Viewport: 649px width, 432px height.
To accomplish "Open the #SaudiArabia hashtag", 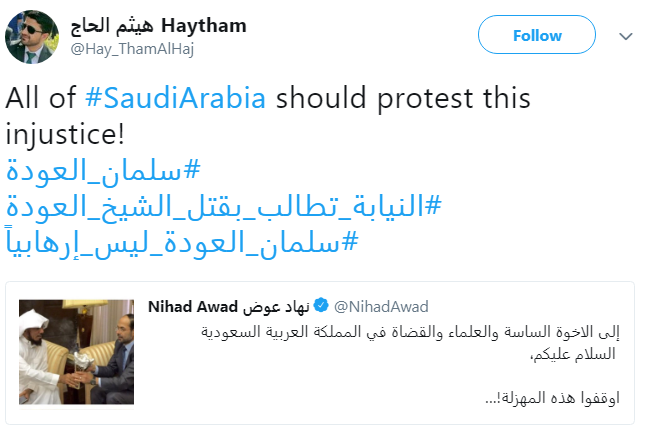I will pyautogui.click(x=176, y=100).
